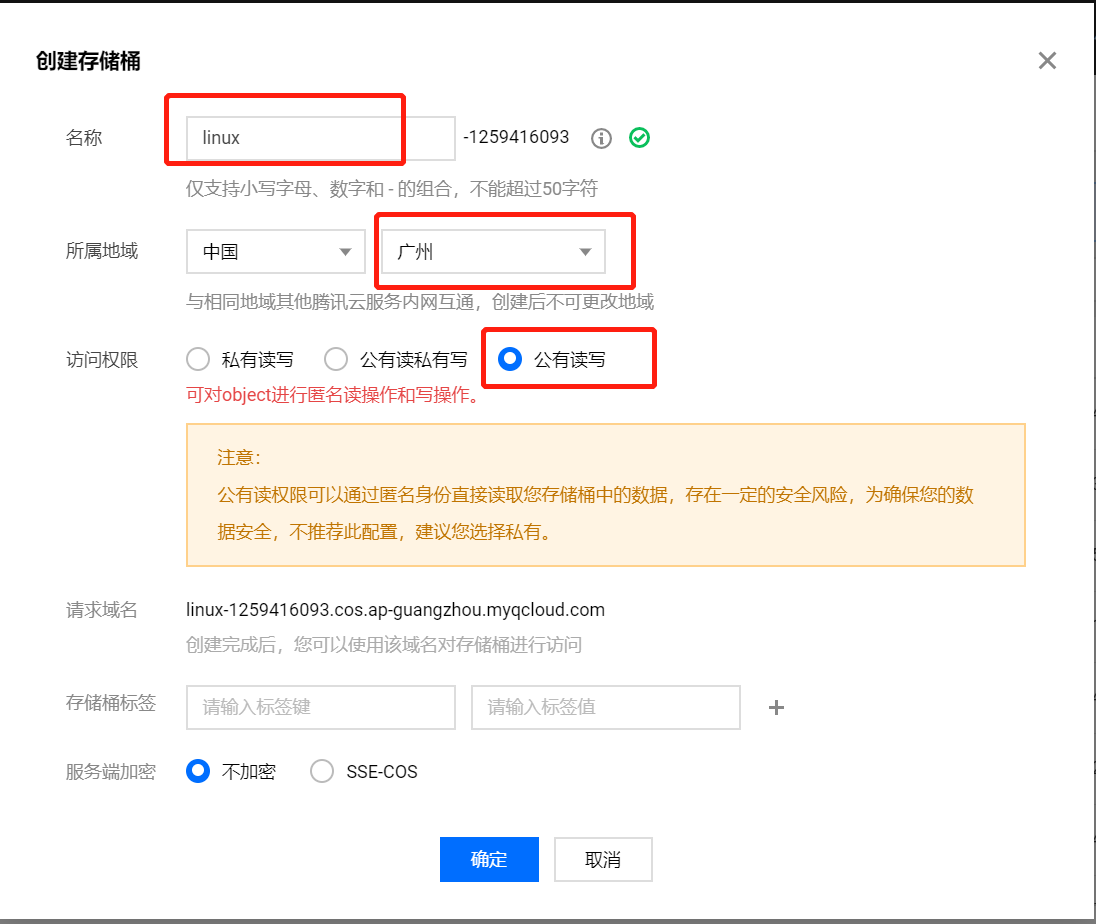Click the 创建存储桶 dialog title
The image size is (1096, 924).
pyautogui.click(x=88, y=62)
